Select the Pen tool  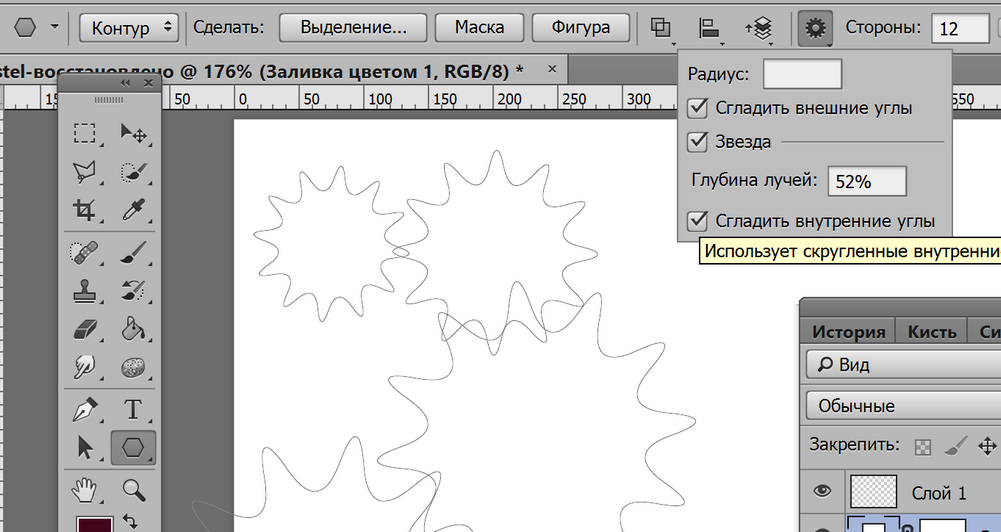[84, 409]
